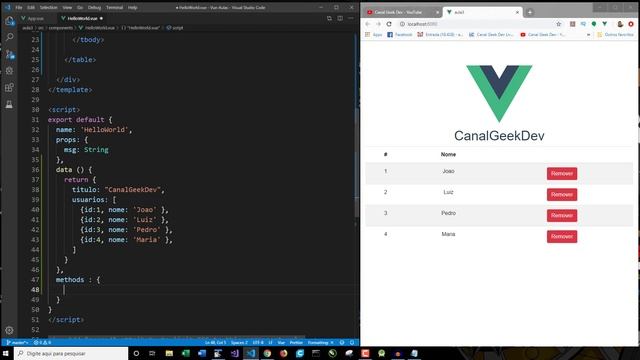Click Cortana circle on the taskbar

(x=136, y=353)
